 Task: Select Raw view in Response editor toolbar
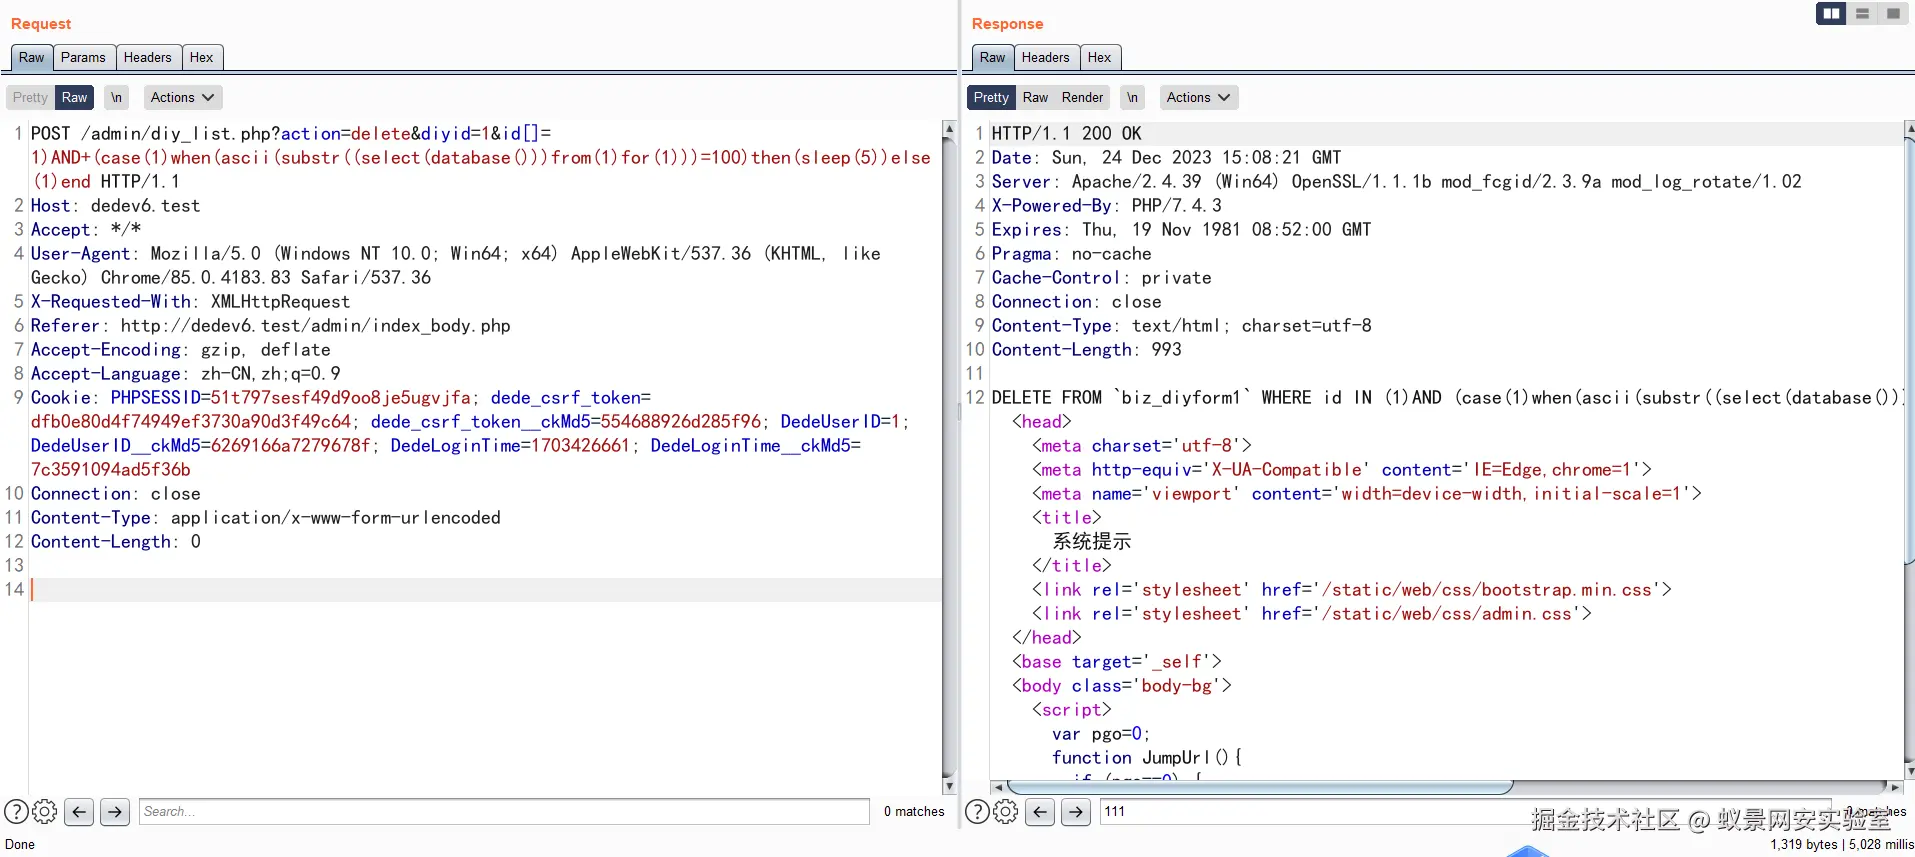click(1035, 97)
